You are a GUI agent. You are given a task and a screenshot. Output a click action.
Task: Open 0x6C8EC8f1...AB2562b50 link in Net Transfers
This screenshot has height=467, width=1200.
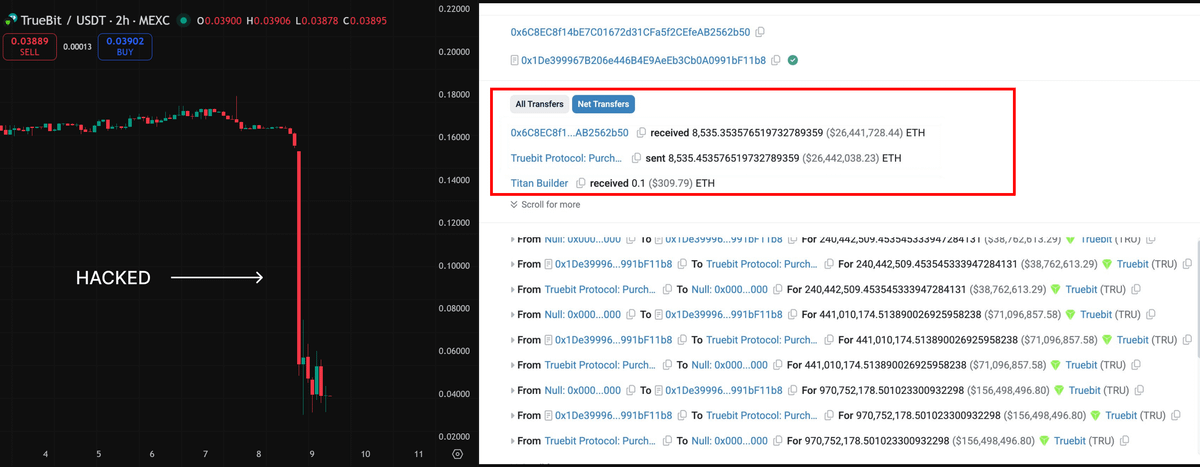coord(570,132)
